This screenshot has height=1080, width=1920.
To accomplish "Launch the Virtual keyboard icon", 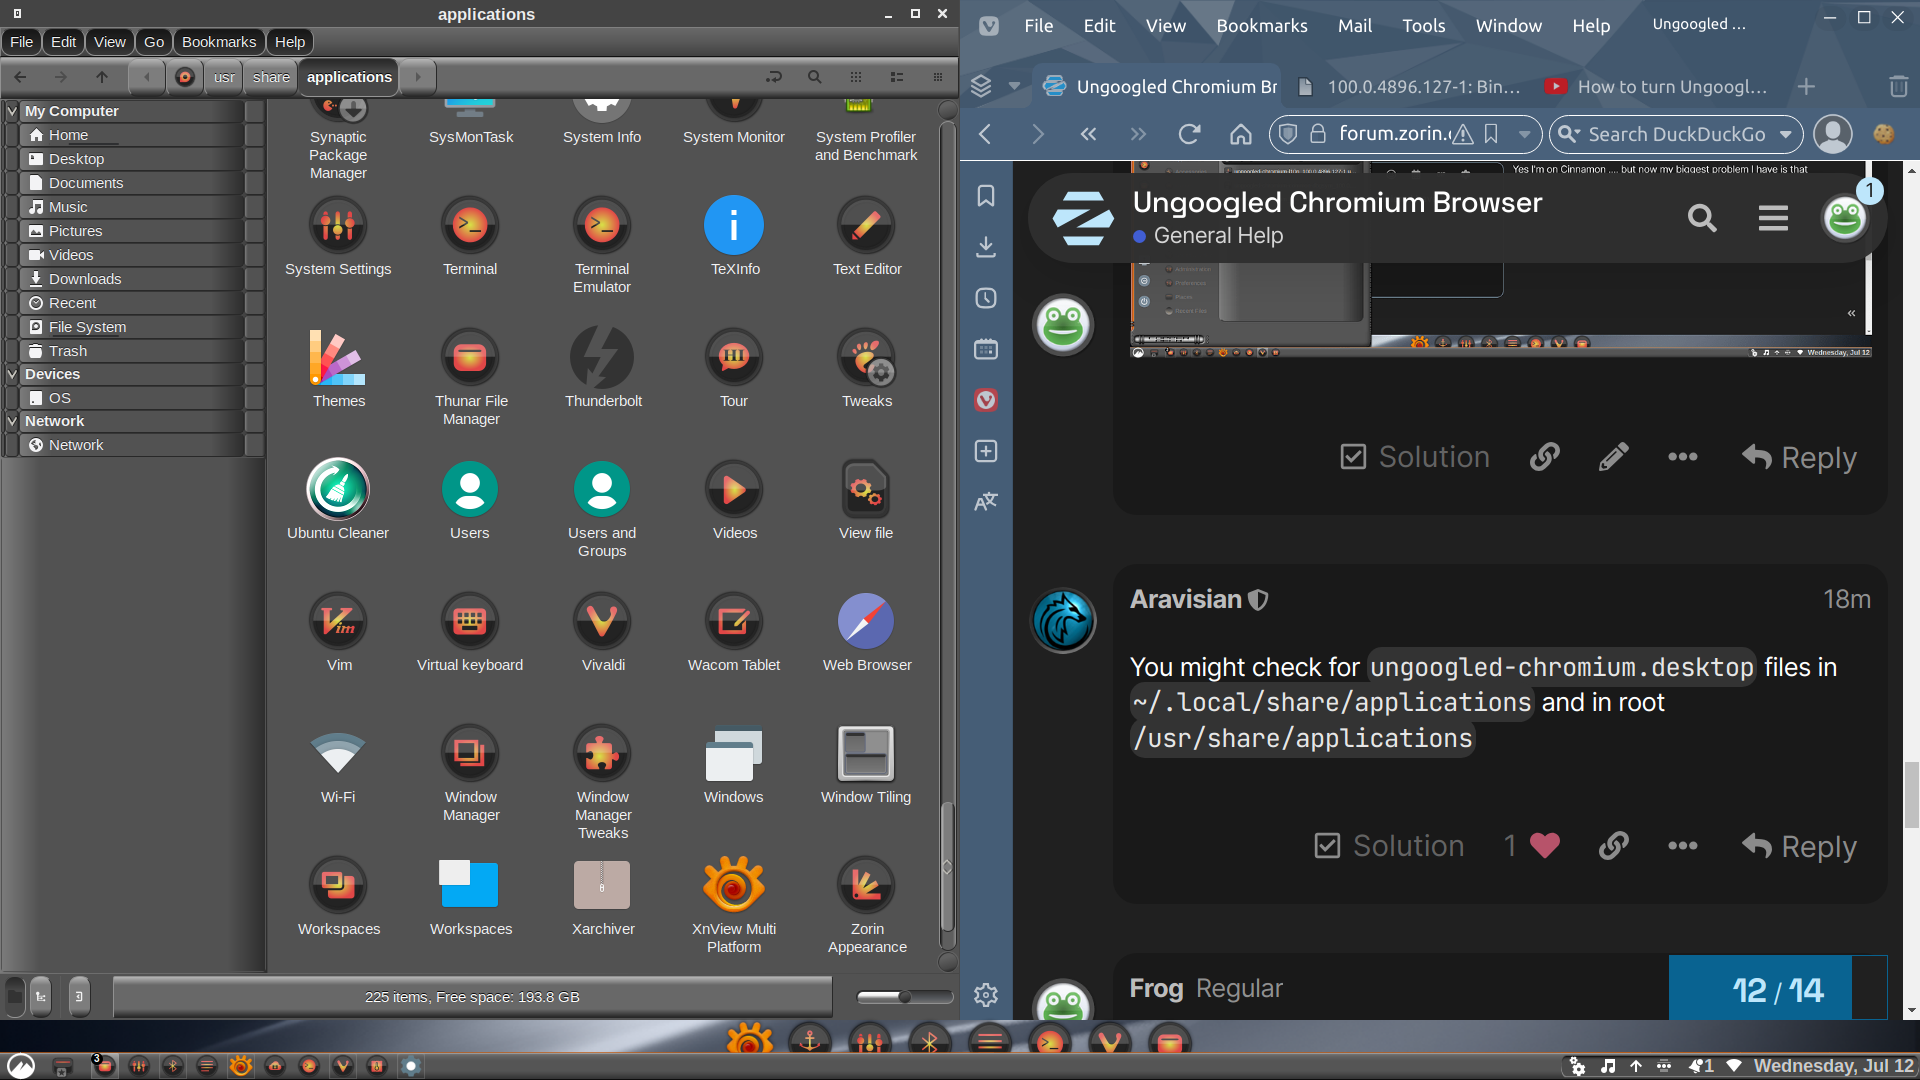I will point(470,621).
